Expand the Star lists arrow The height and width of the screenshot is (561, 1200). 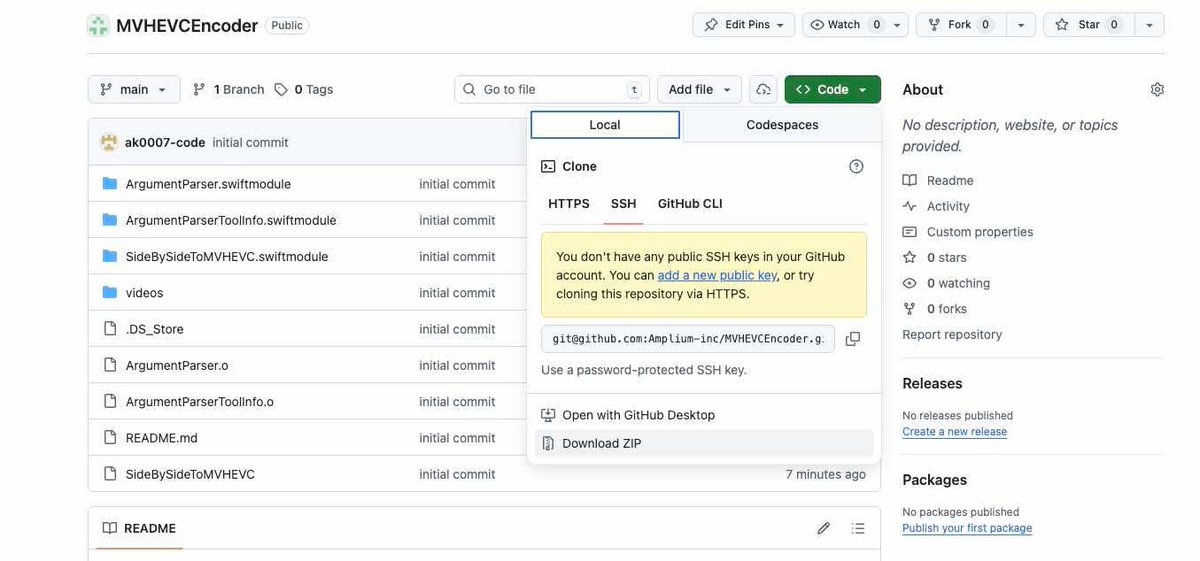1149,25
